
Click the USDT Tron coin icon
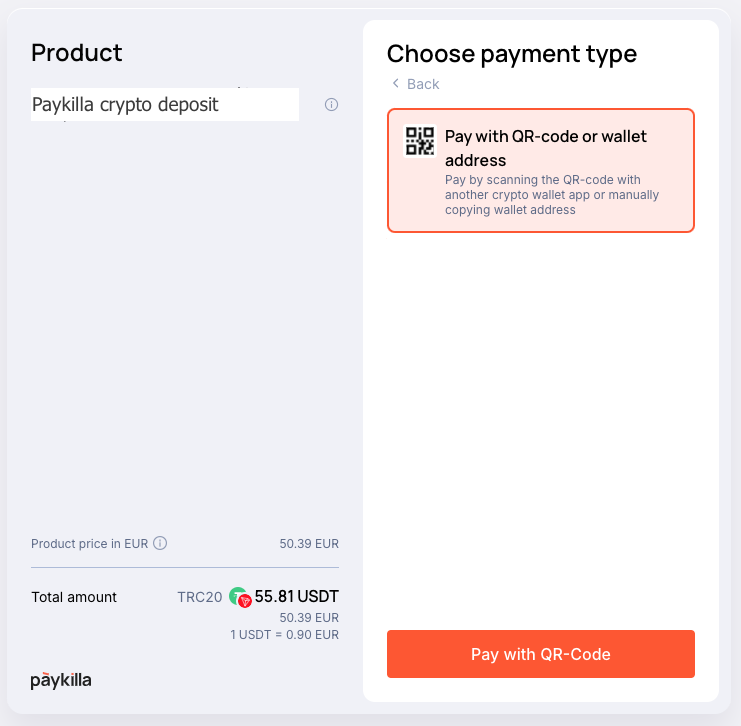tap(240, 597)
